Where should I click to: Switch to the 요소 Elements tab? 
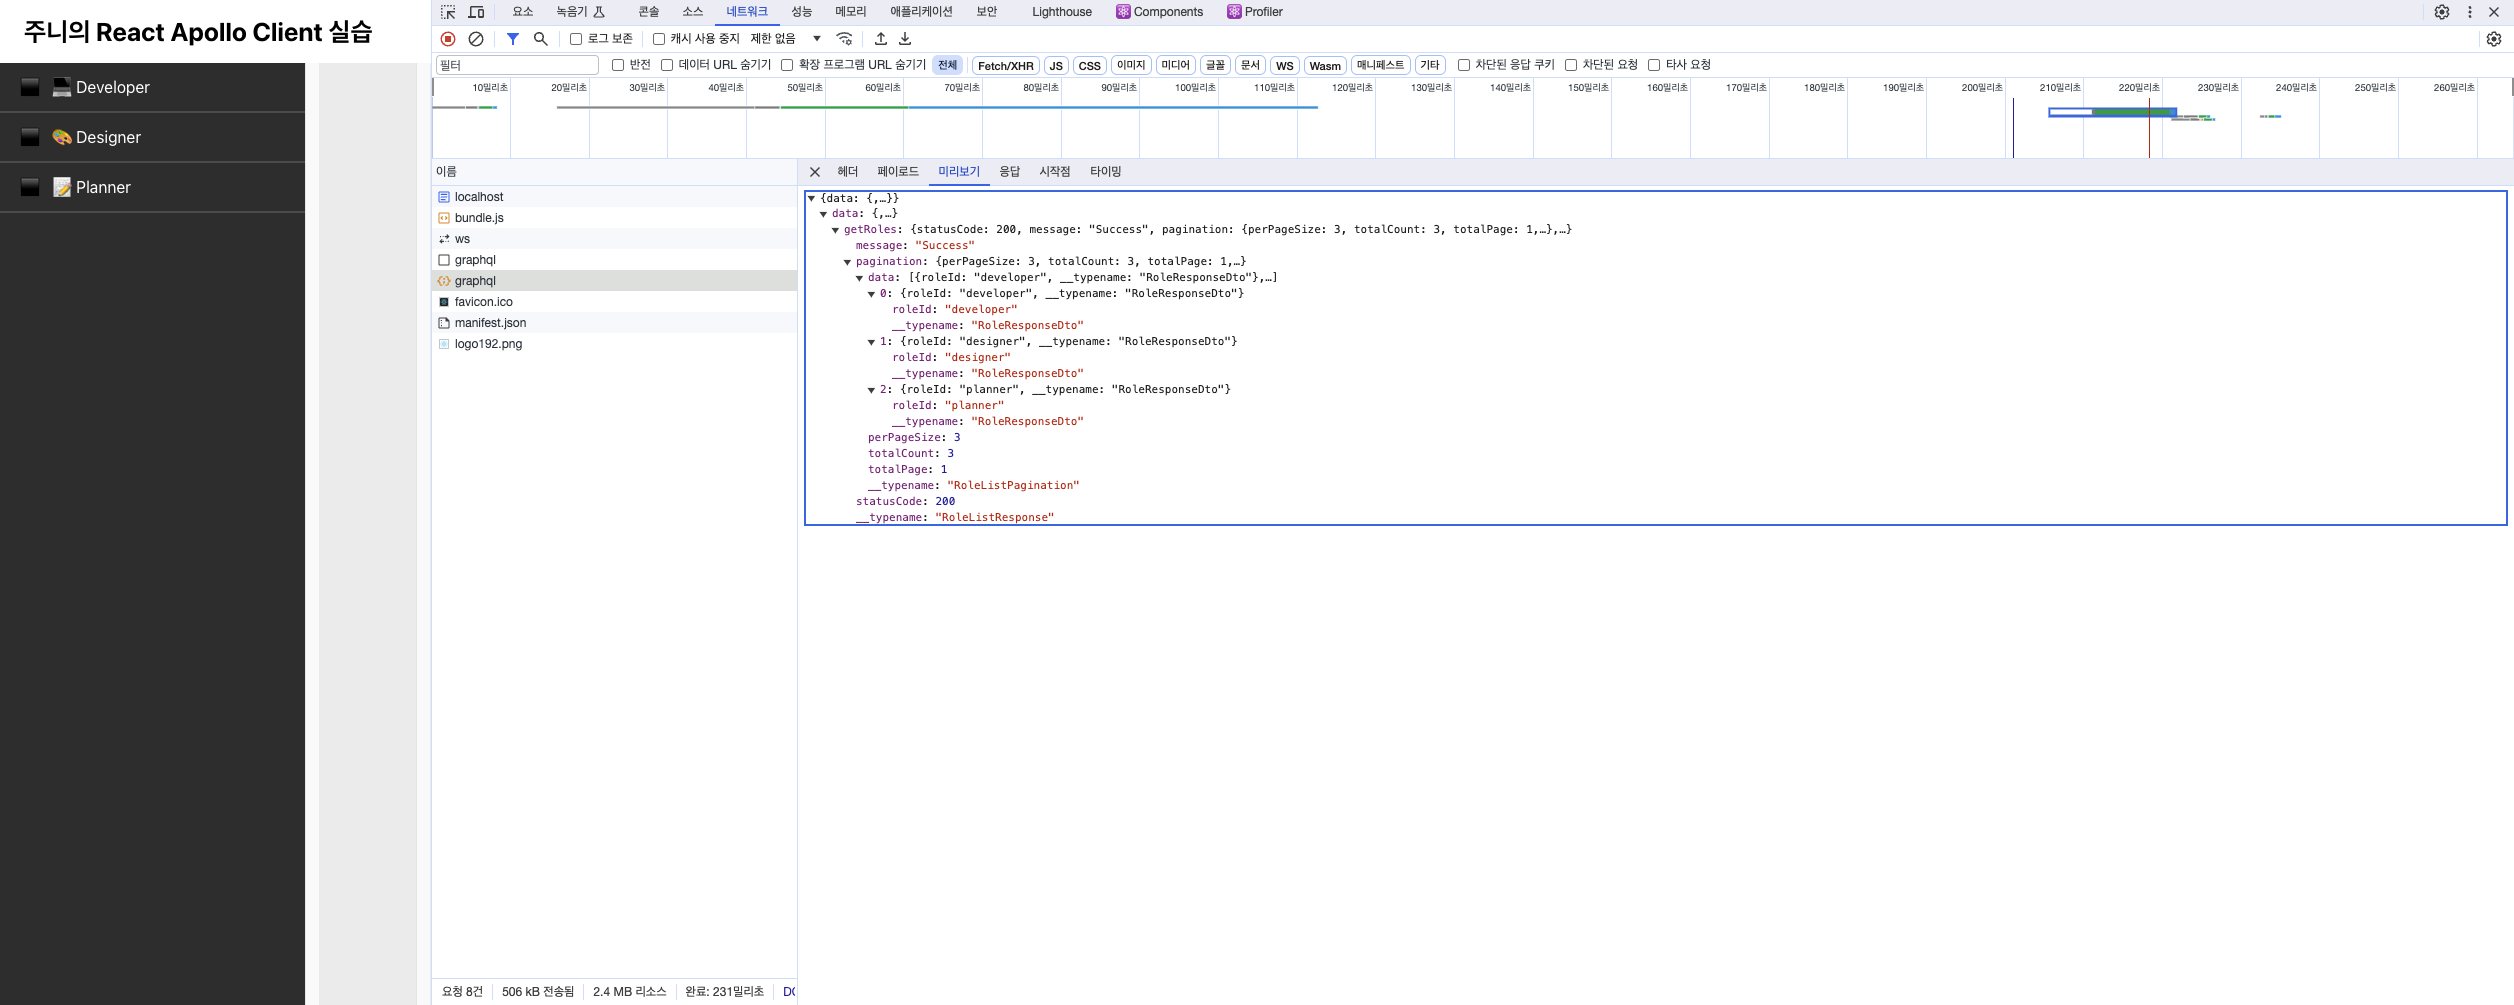coord(523,12)
